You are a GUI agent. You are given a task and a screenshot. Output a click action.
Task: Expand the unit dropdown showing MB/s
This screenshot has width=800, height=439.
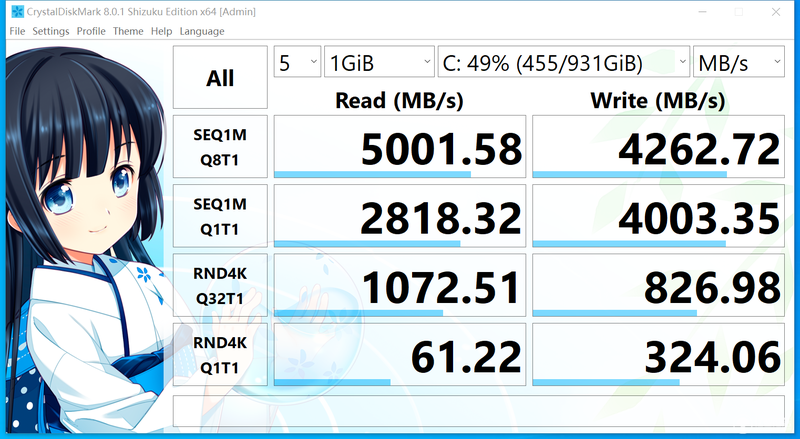coord(739,62)
